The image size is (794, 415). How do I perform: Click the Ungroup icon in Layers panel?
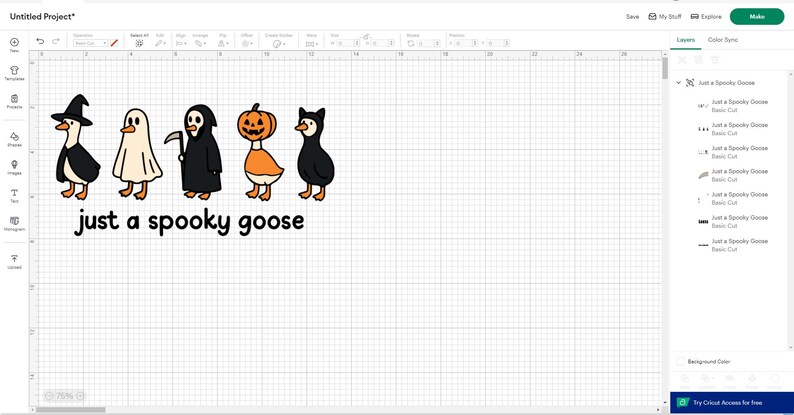tap(682, 60)
